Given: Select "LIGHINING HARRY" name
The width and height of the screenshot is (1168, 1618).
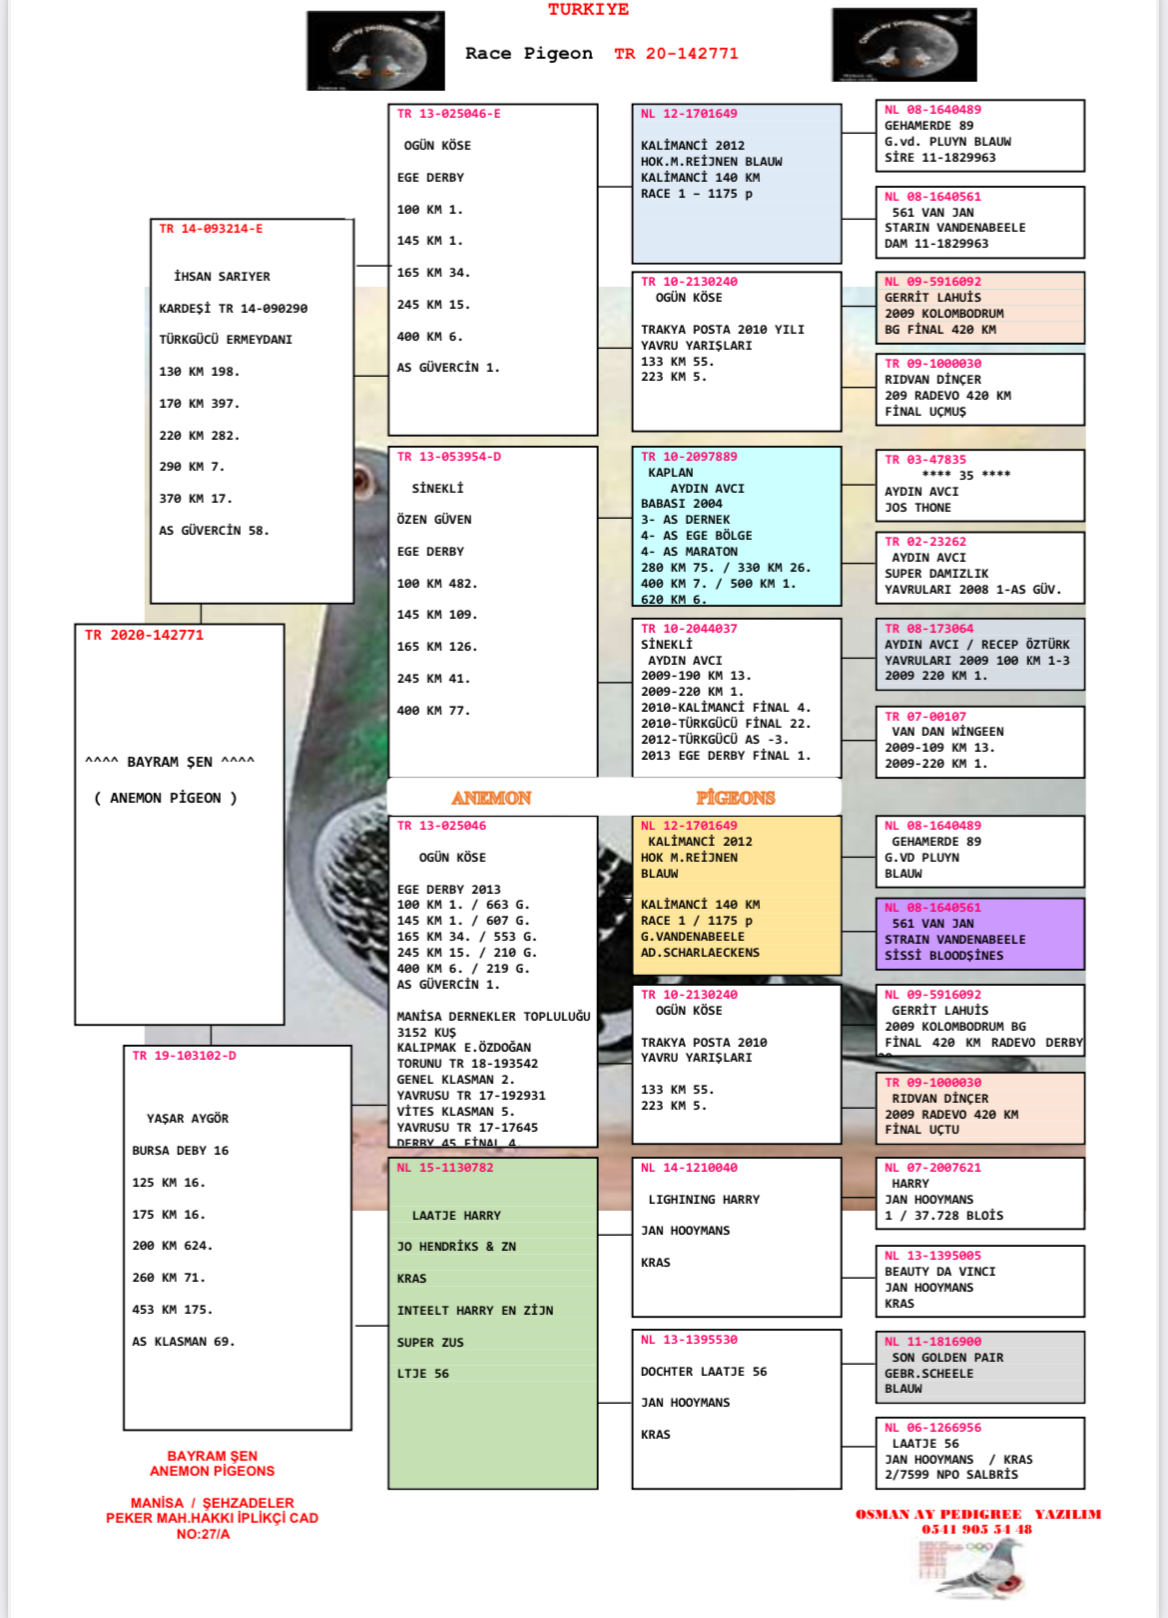Looking at the screenshot, I should [x=704, y=1199].
